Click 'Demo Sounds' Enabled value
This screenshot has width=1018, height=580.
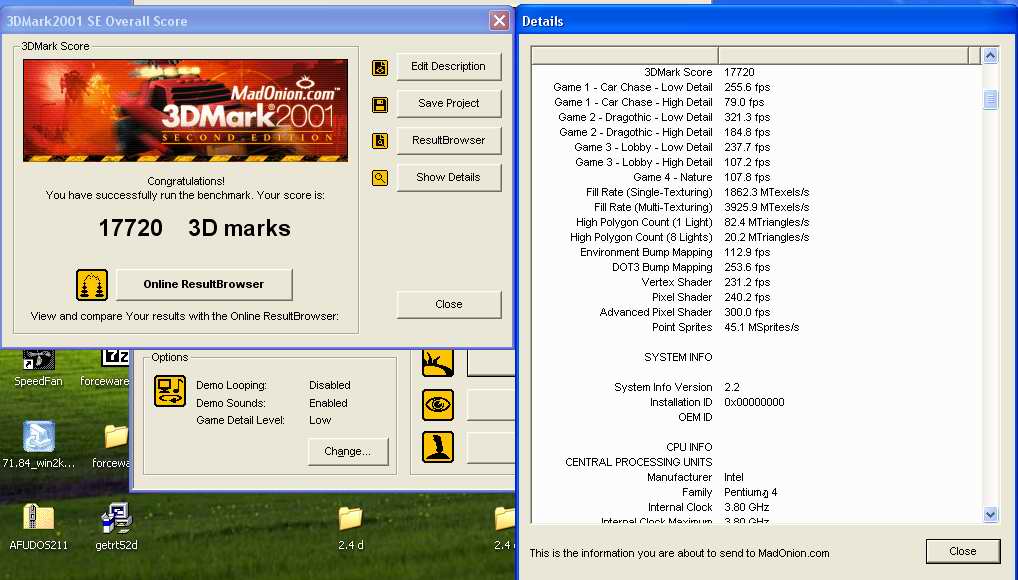[328, 403]
